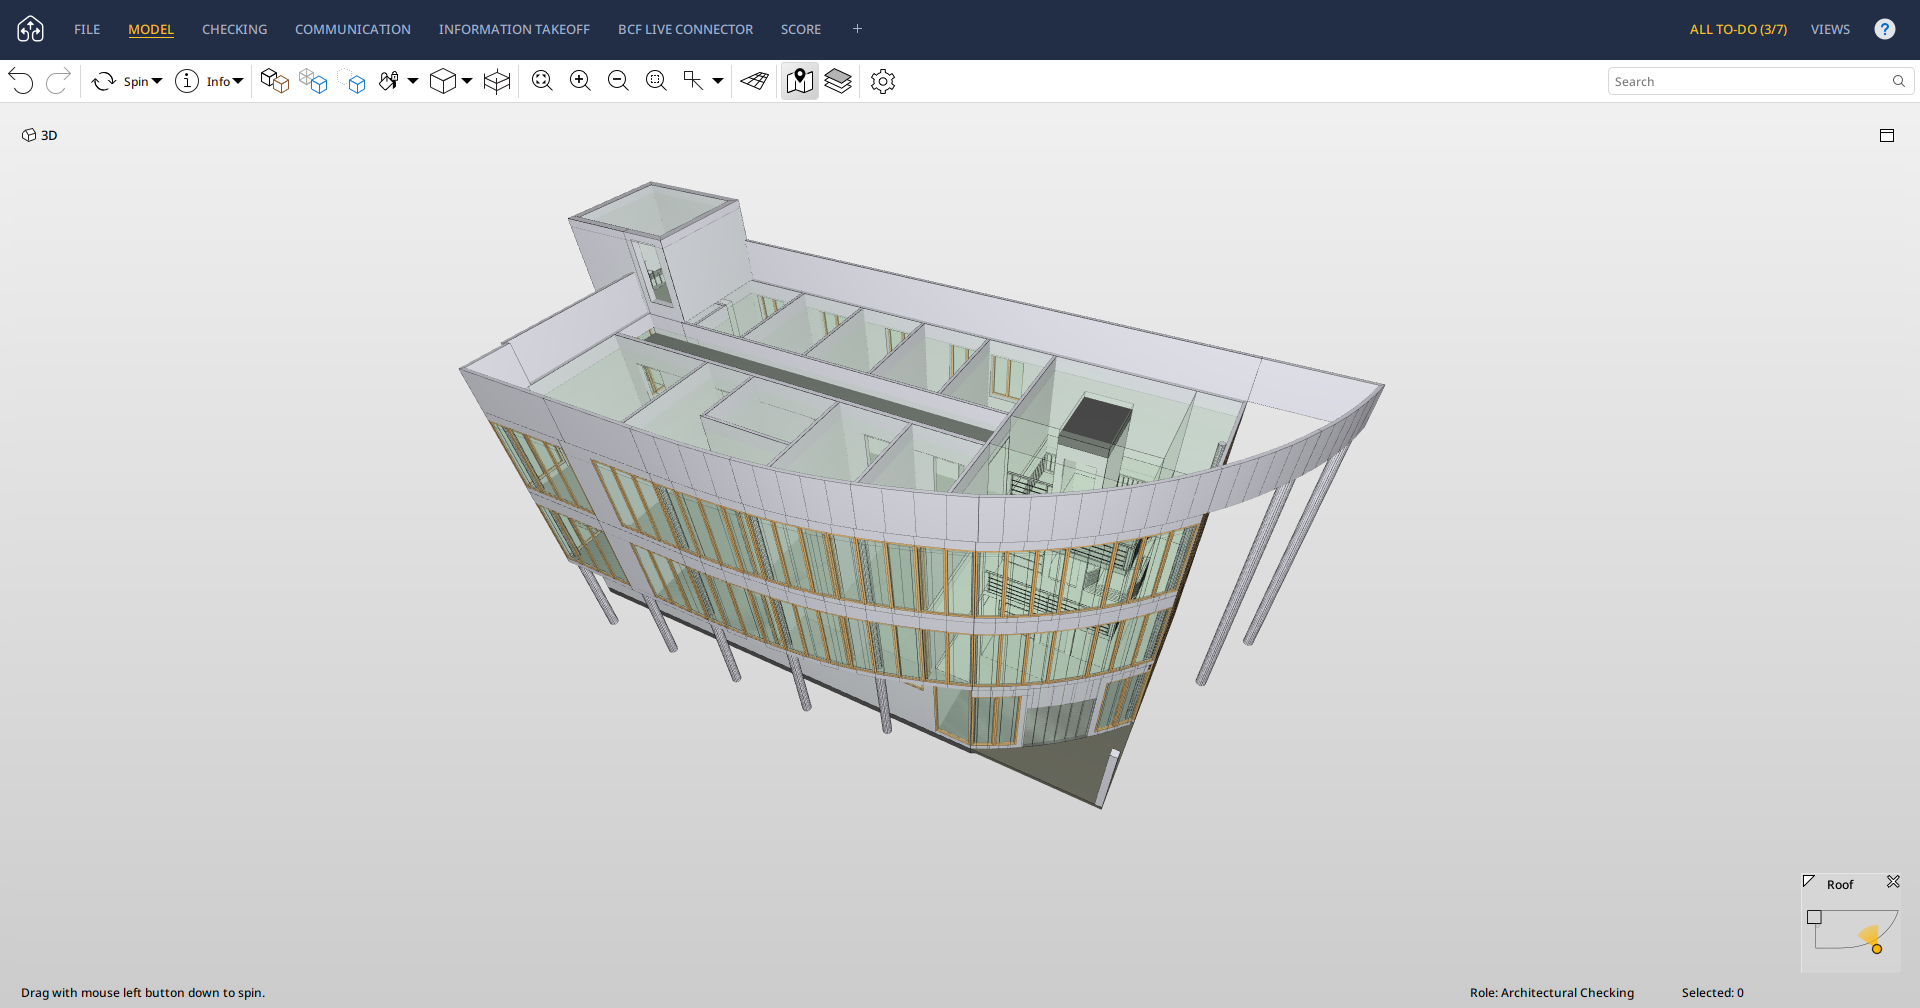This screenshot has height=1008, width=1920.
Task: Click the orange-cube Set to Selection Basket icon
Action: pos(274,81)
